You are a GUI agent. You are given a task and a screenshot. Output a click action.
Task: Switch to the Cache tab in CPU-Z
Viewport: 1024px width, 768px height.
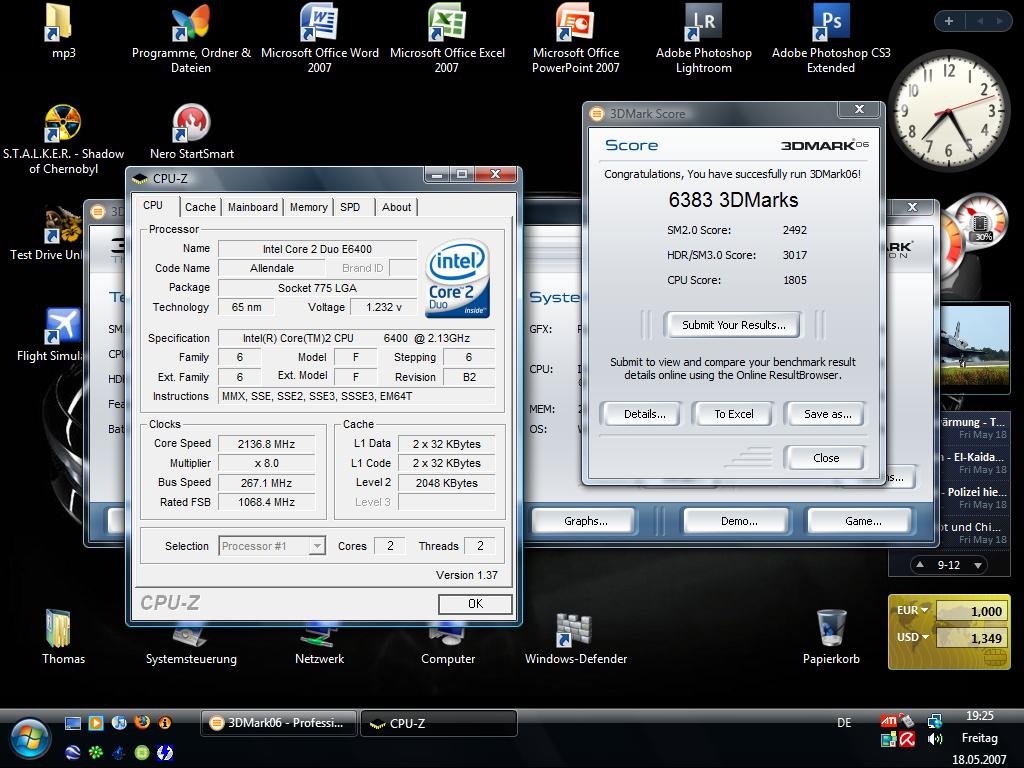pos(200,207)
